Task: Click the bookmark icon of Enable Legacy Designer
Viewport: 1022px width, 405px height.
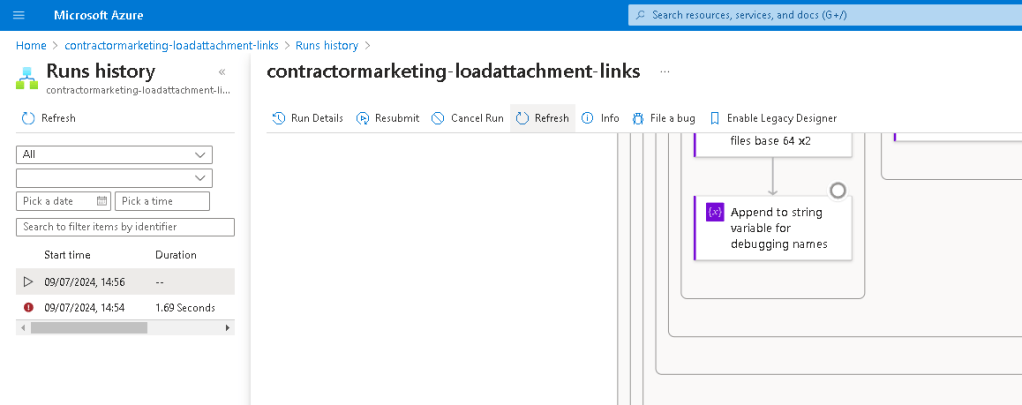Action: point(715,118)
